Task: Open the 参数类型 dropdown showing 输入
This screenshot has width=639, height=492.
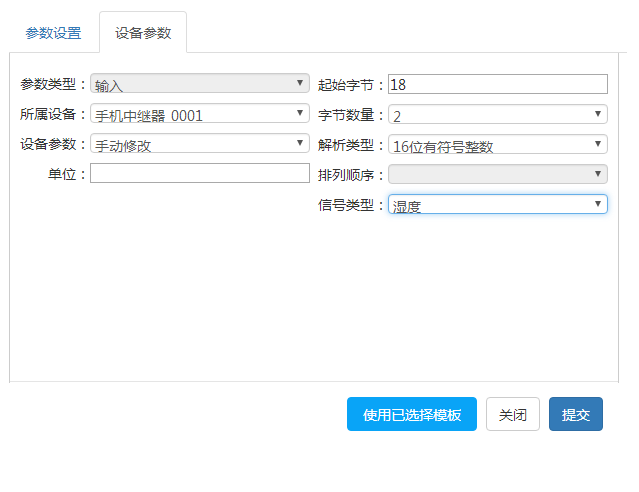Action: click(200, 84)
